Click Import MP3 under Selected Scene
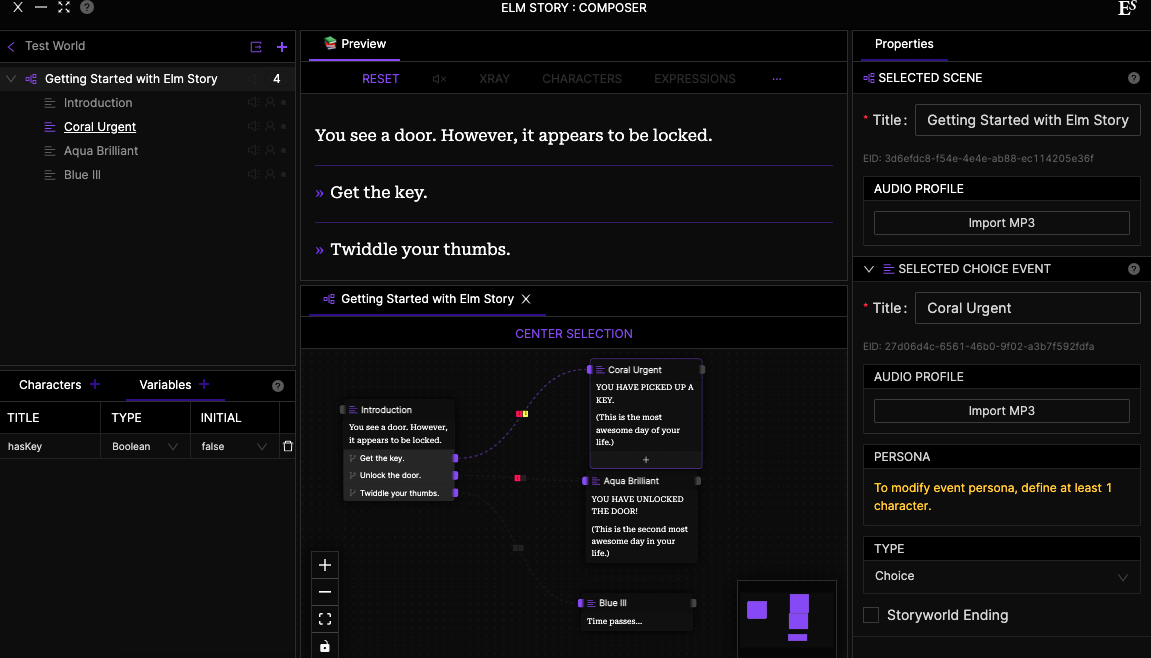Screen dimensions: 1151x658 (1001, 223)
